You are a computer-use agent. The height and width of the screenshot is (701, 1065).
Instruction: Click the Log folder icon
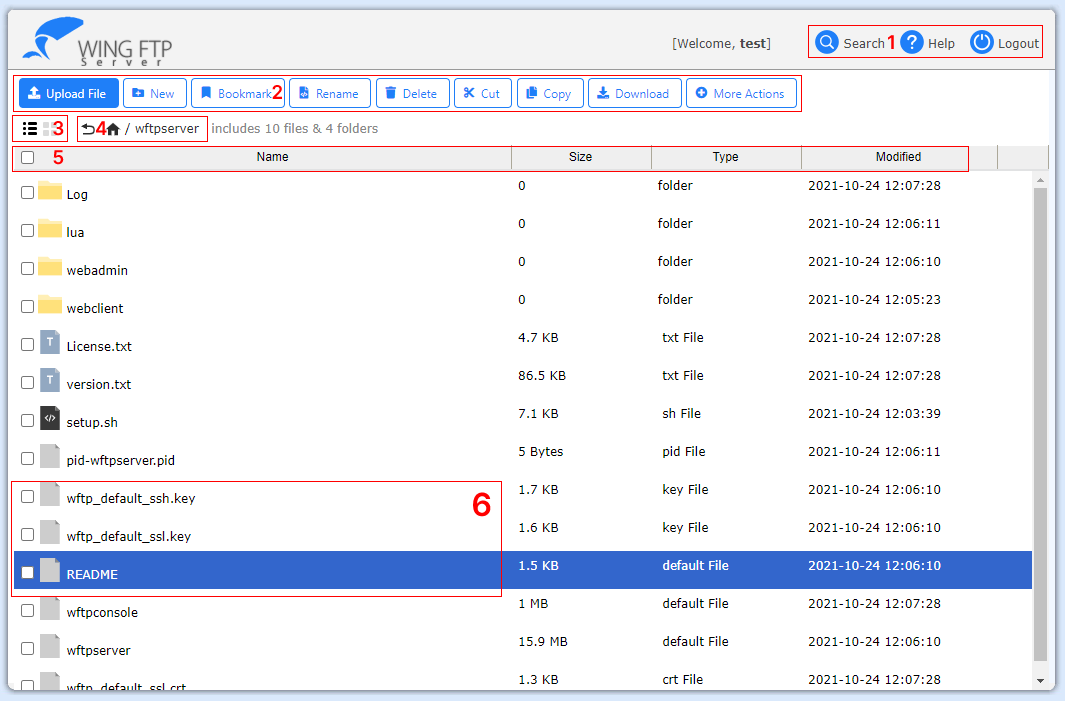click(50, 191)
